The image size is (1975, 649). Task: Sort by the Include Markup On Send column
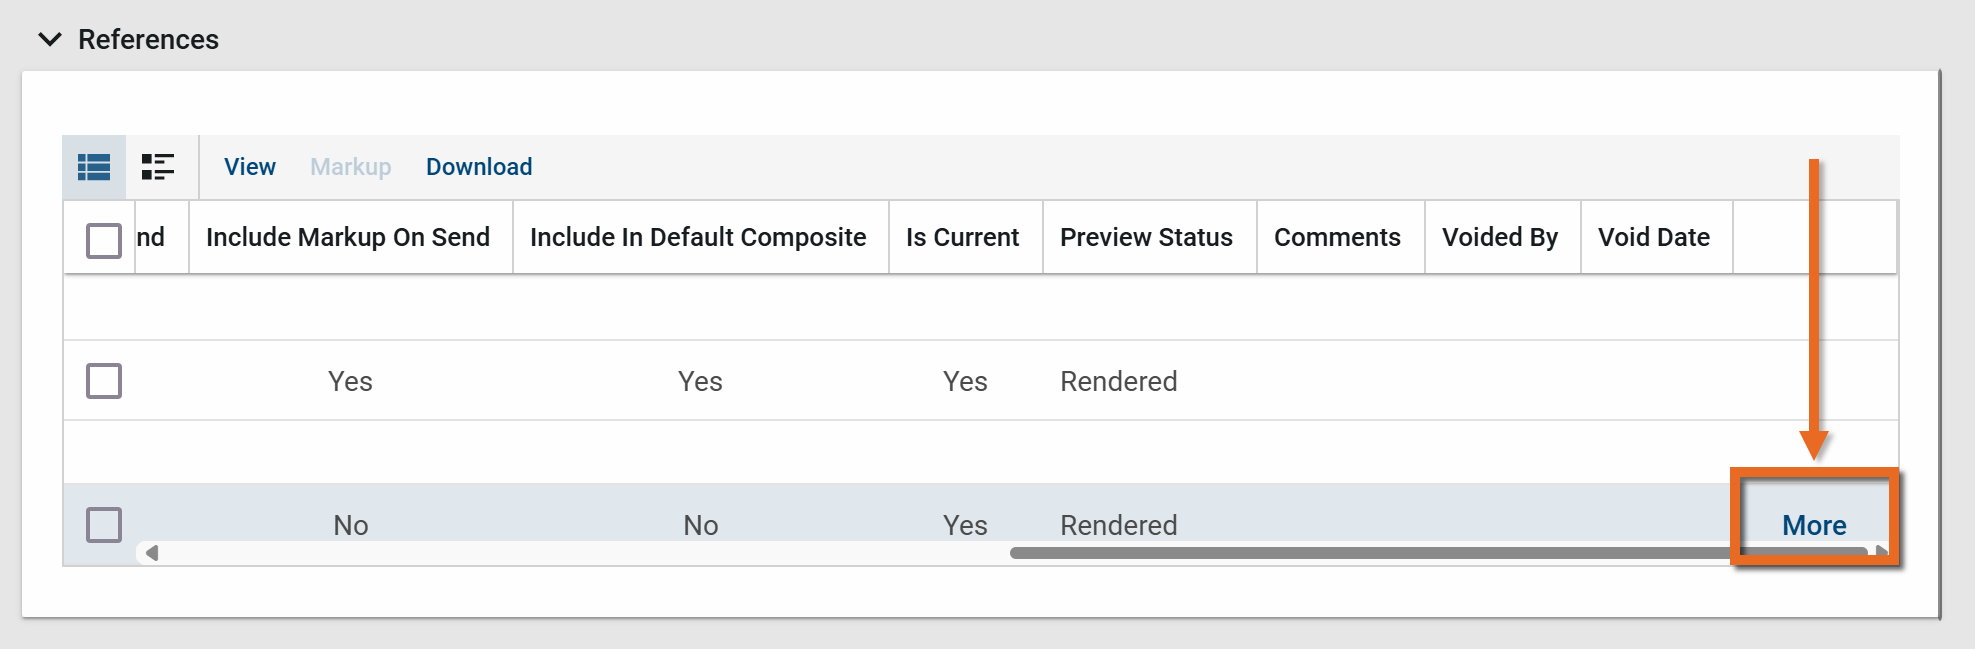pyautogui.click(x=348, y=237)
